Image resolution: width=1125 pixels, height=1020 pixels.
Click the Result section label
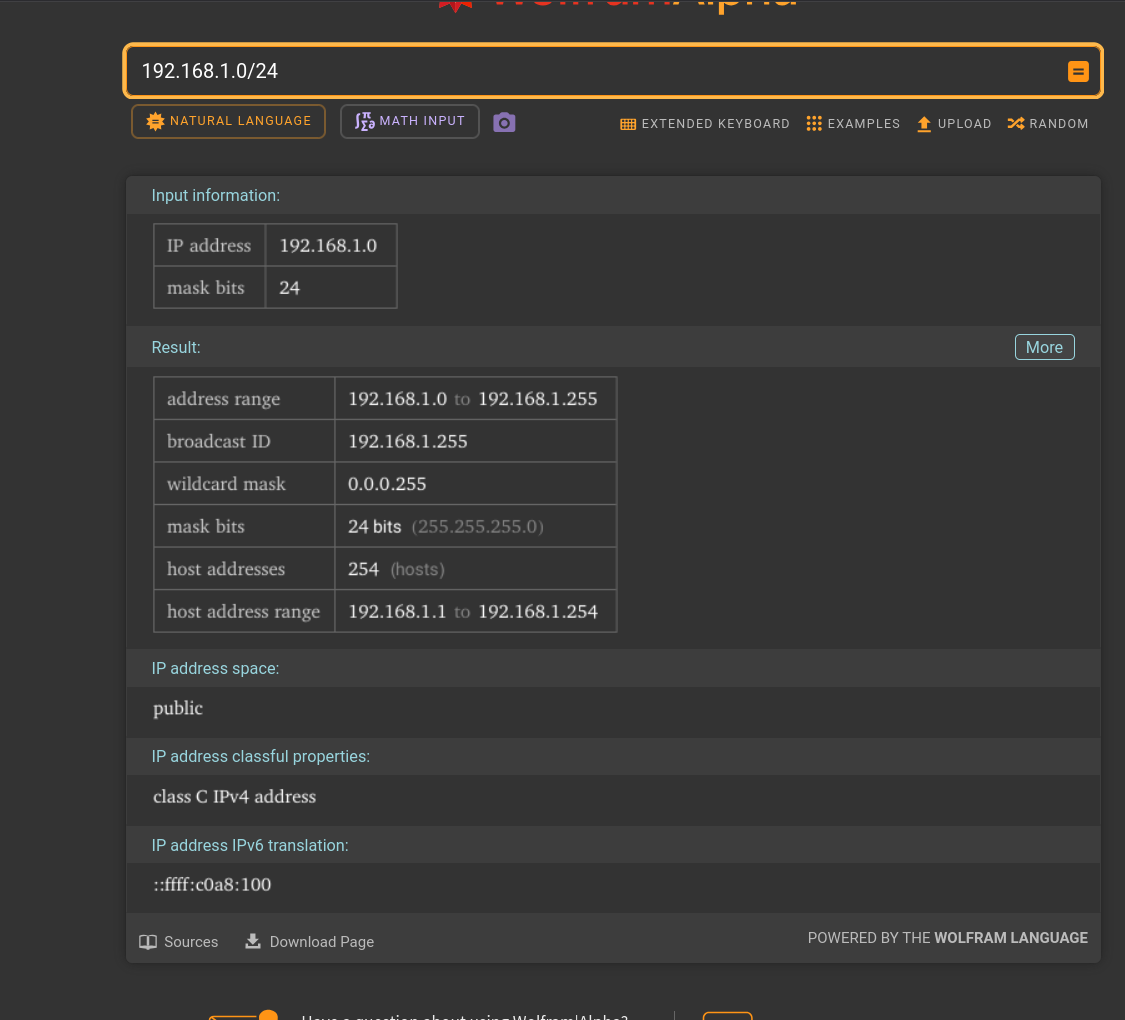pos(175,347)
